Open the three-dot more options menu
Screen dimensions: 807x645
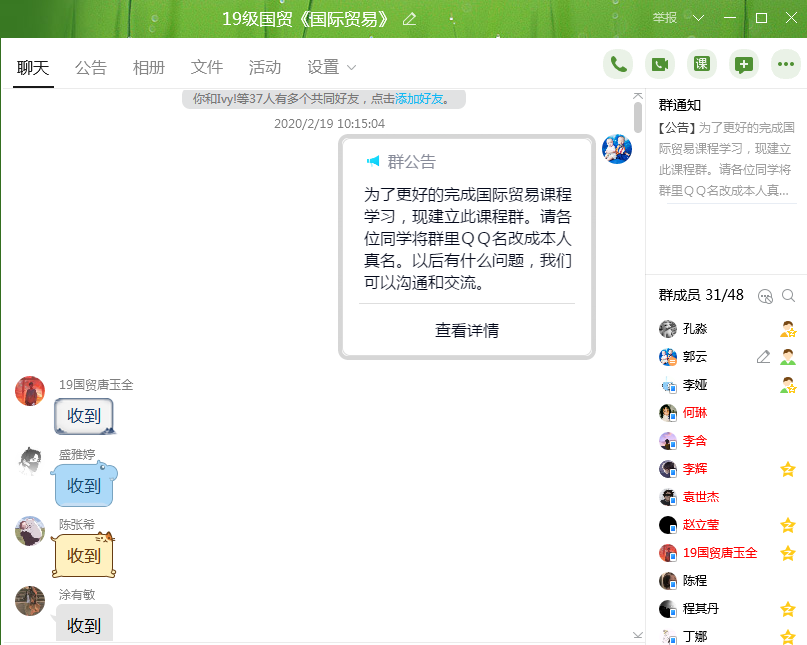tap(786, 64)
